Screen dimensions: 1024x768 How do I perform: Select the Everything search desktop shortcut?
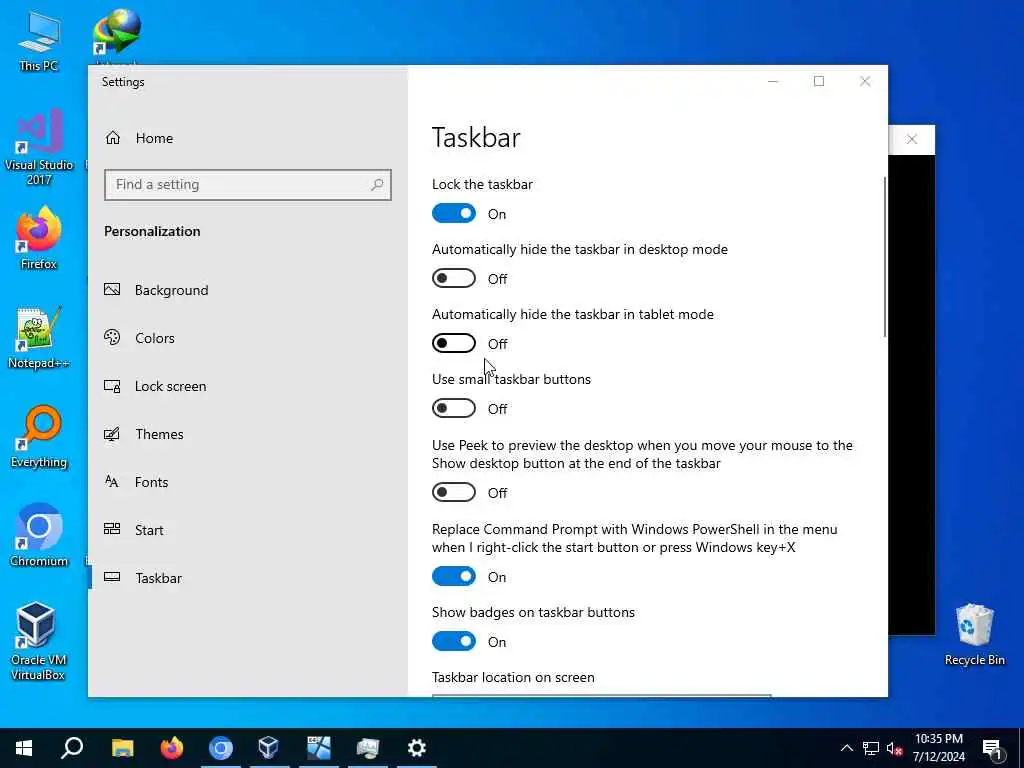click(39, 437)
